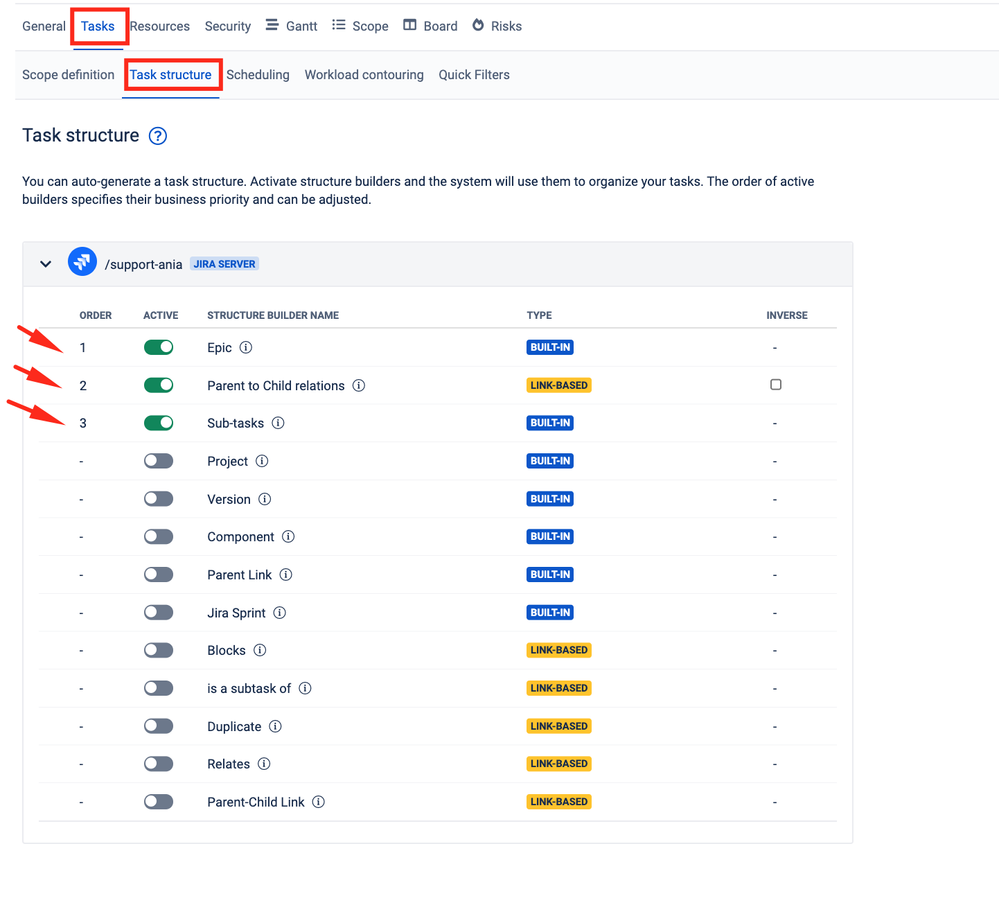Enable the Relates toggle

(159, 763)
